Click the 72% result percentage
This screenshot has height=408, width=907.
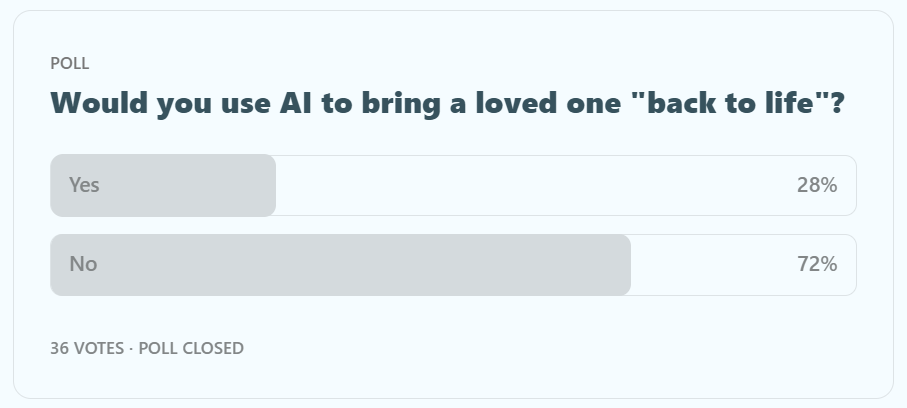pos(816,265)
